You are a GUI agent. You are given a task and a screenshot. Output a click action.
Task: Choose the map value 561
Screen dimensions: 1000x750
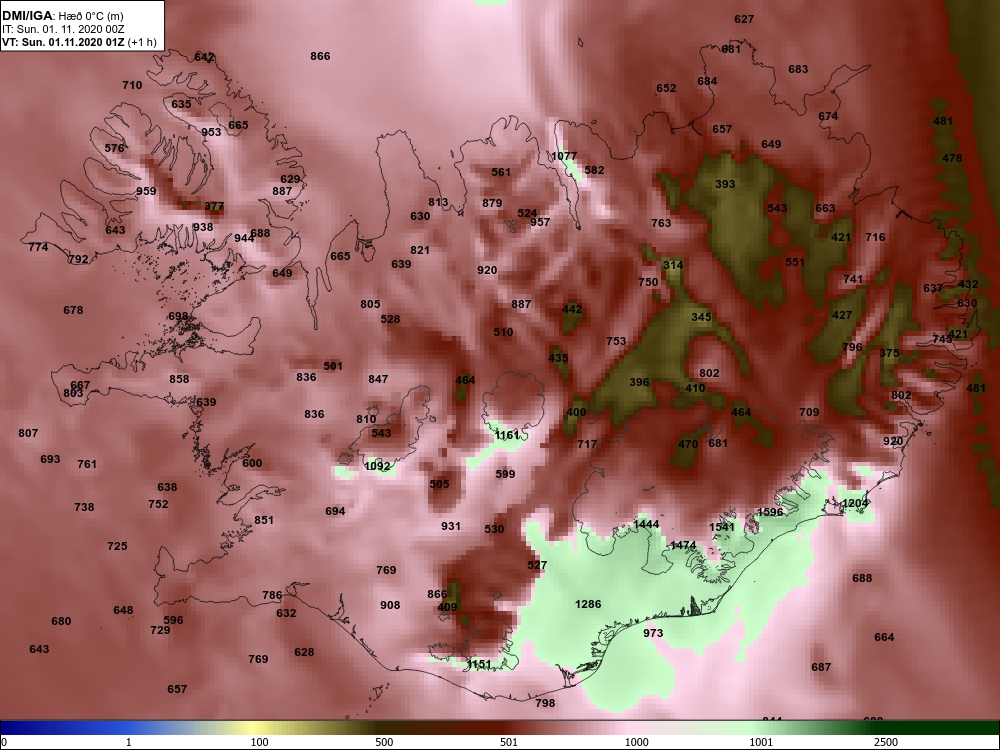(501, 172)
